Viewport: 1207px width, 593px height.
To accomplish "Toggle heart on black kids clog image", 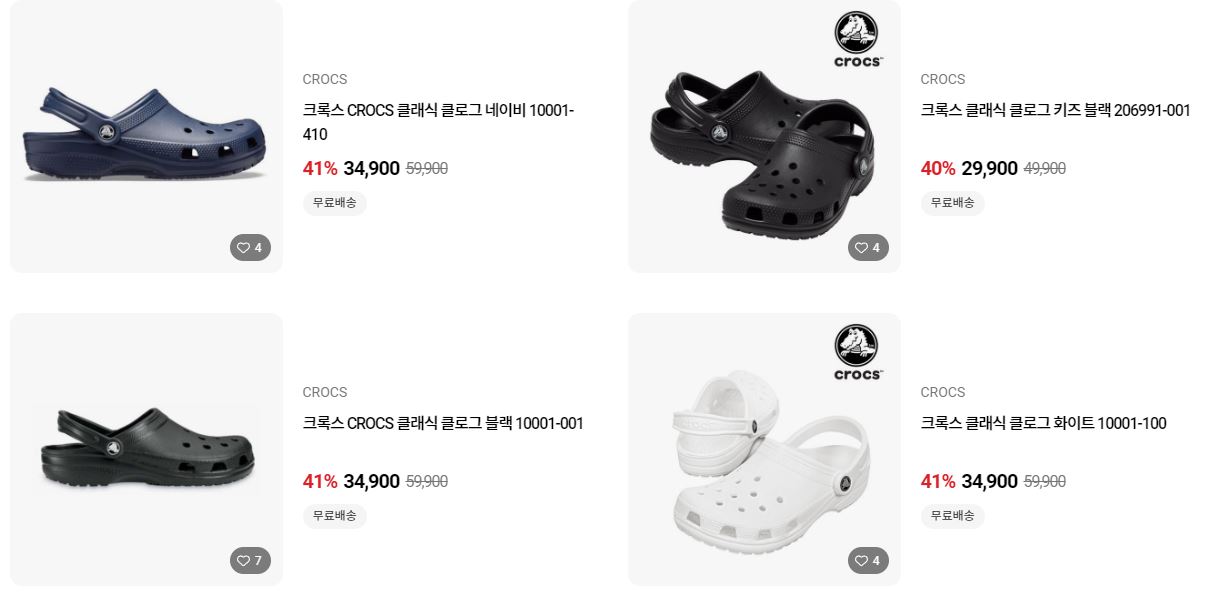I will [868, 247].
